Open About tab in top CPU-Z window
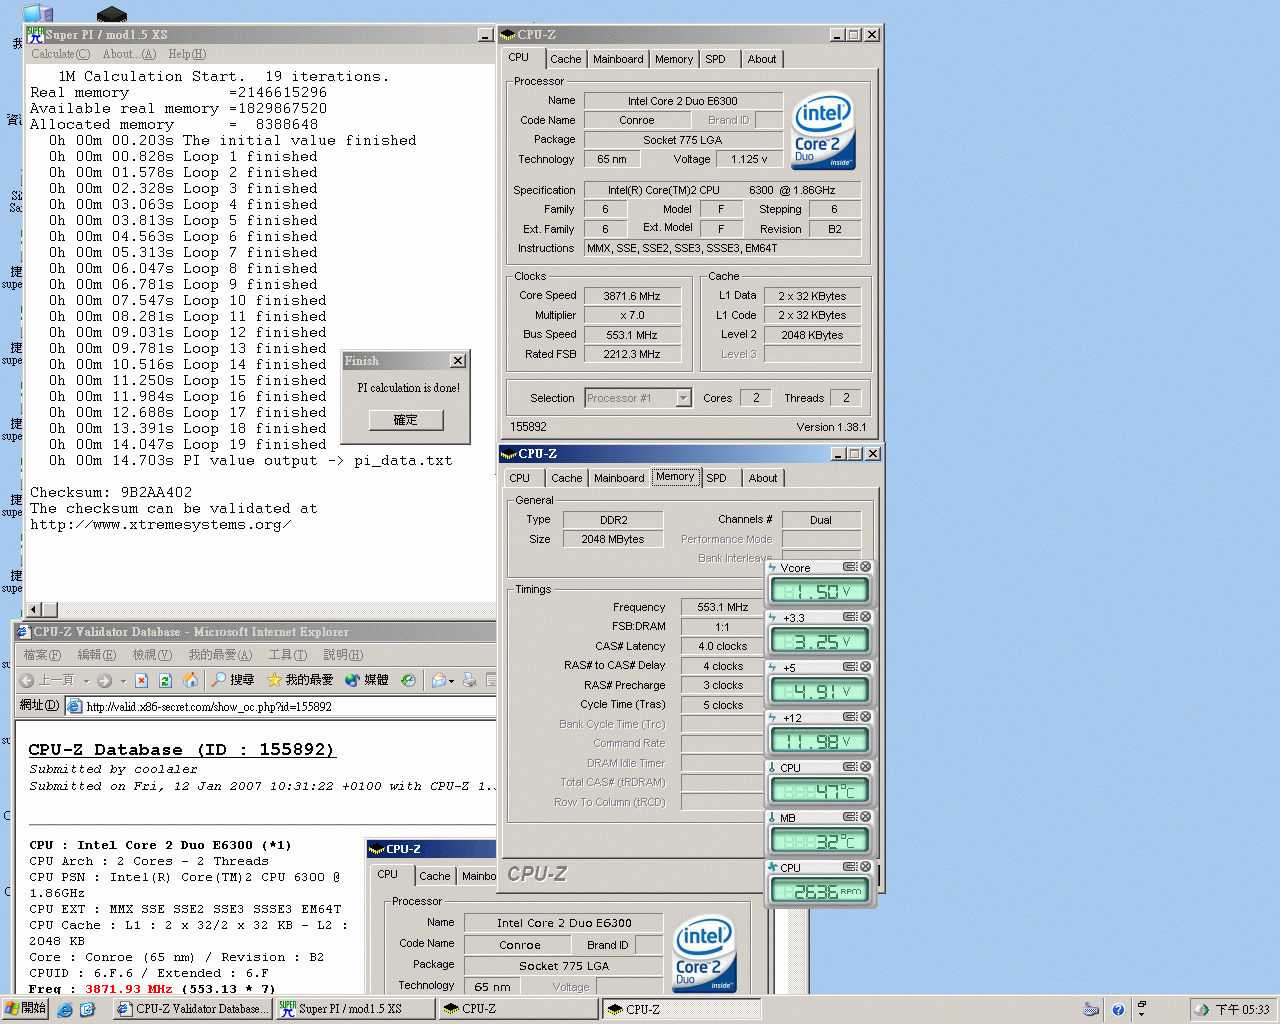 click(x=762, y=59)
